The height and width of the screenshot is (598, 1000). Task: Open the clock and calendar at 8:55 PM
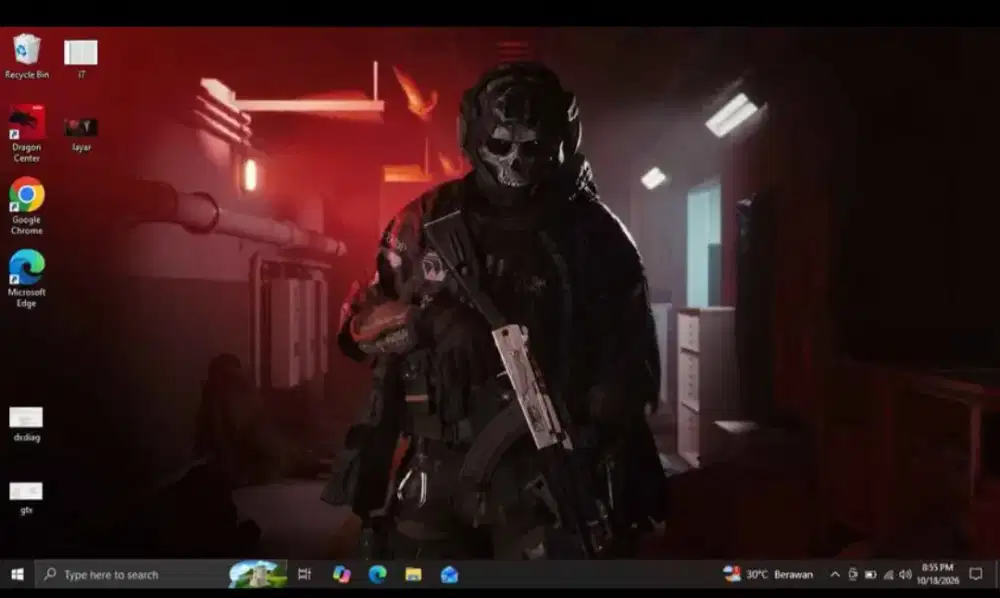[938, 574]
